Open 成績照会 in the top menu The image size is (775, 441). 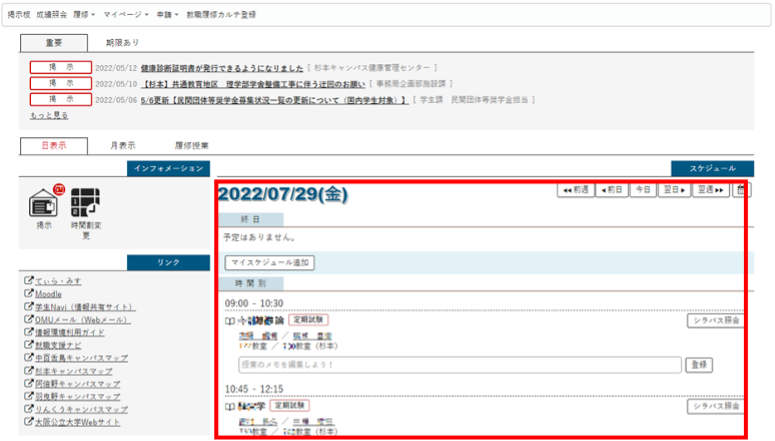[x=51, y=15]
